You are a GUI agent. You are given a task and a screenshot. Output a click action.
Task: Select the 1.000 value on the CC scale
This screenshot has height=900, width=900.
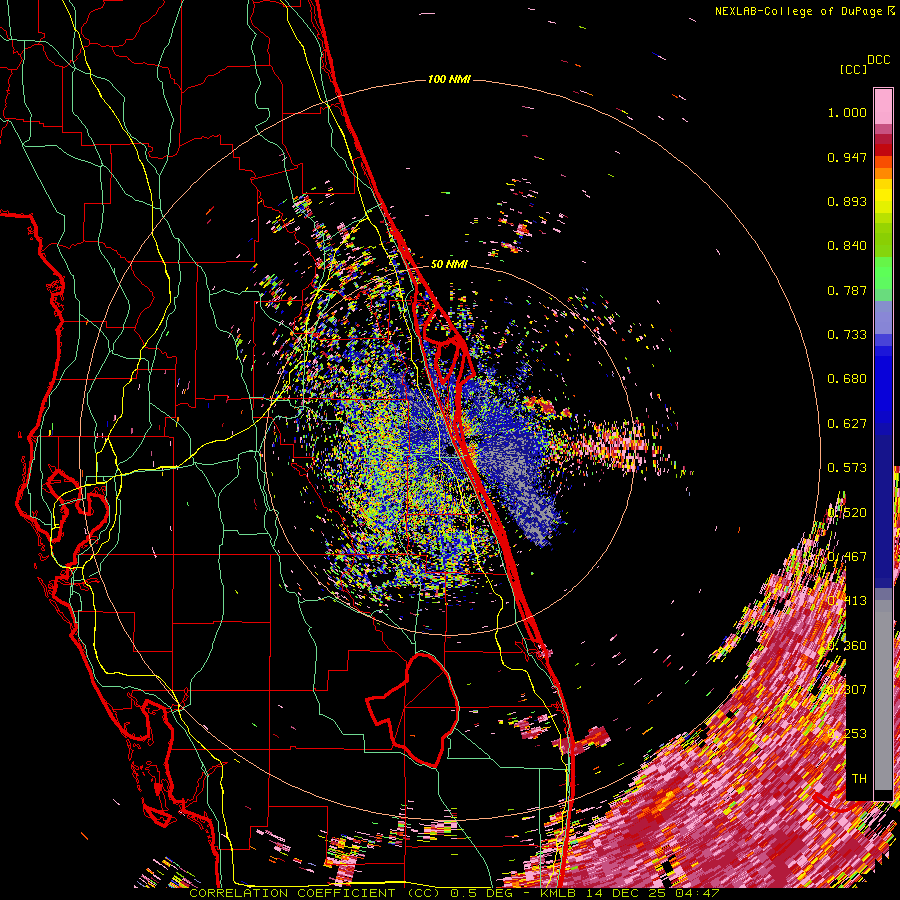847,112
